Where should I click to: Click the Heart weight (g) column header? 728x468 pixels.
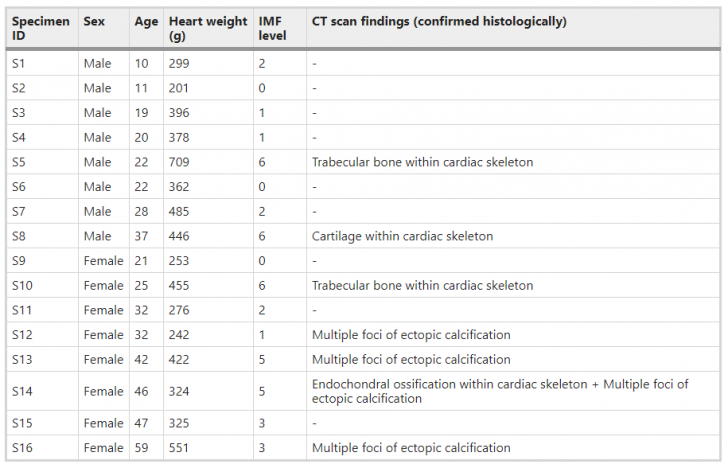[208, 28]
